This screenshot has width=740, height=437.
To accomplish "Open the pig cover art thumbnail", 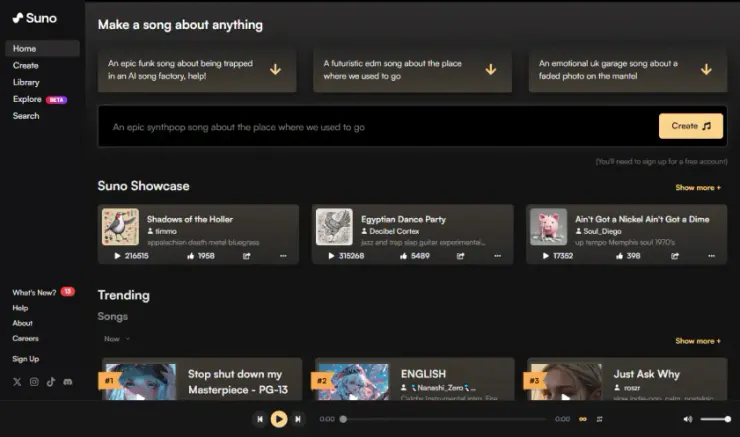I will (x=548, y=227).
